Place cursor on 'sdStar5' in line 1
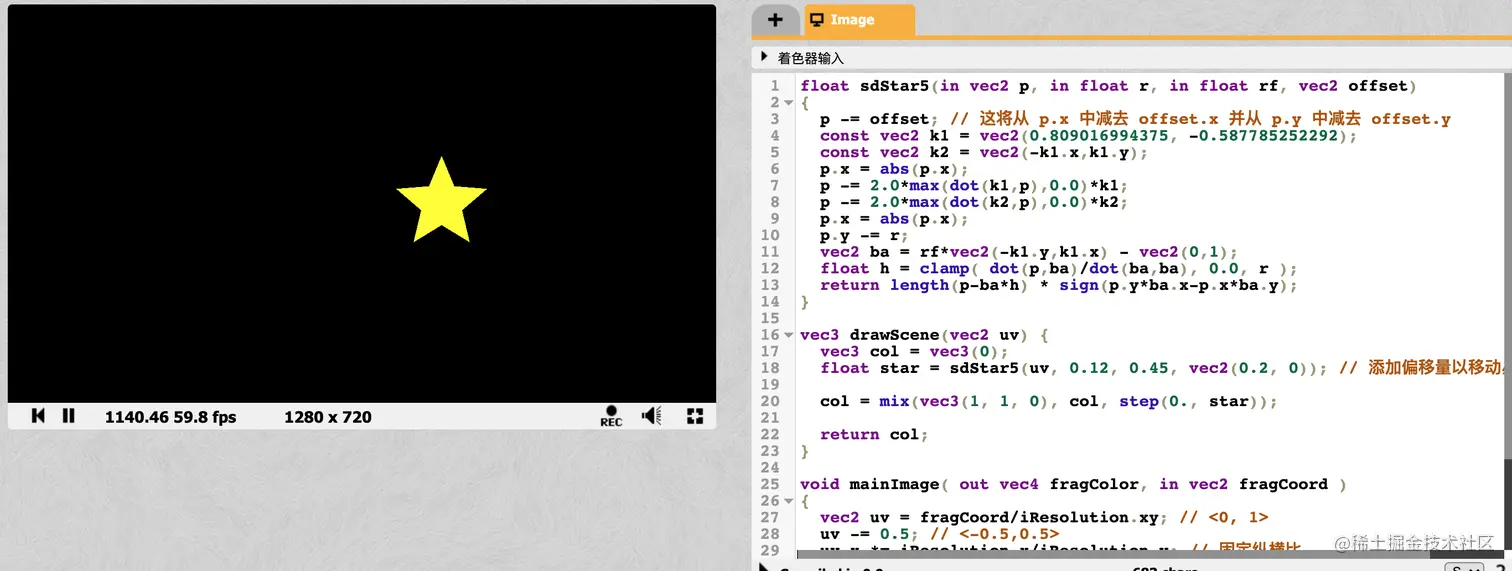Image resolution: width=1512 pixels, height=571 pixels. coord(894,86)
